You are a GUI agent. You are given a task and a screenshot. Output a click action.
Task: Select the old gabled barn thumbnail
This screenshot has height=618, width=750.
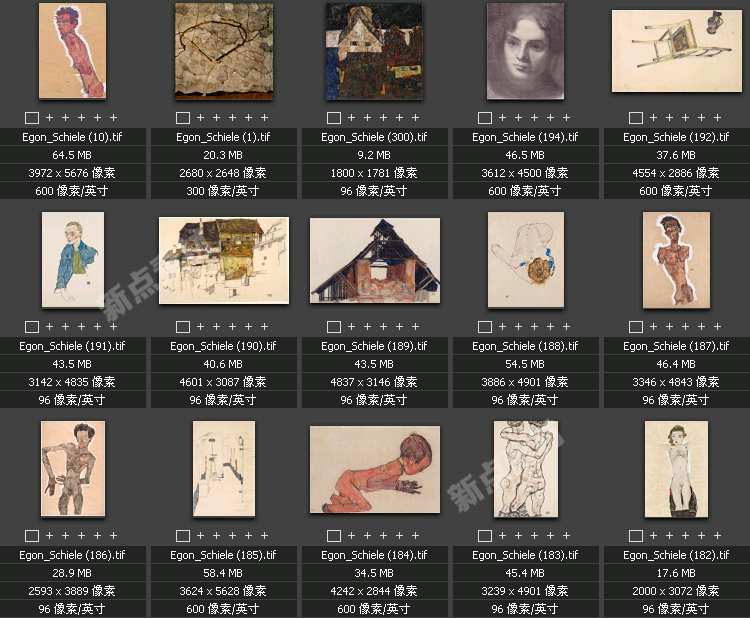[x=375, y=260]
